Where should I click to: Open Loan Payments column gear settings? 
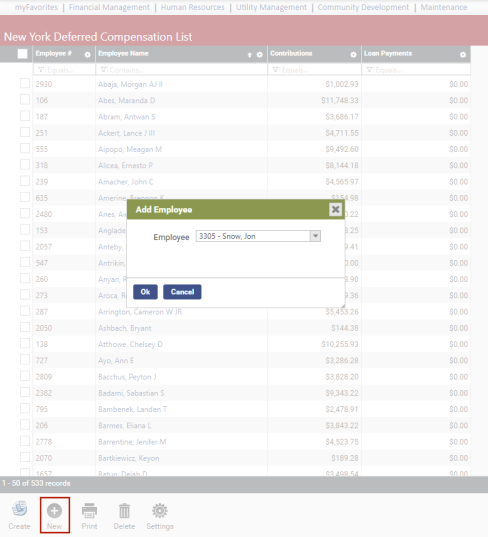pyautogui.click(x=463, y=55)
